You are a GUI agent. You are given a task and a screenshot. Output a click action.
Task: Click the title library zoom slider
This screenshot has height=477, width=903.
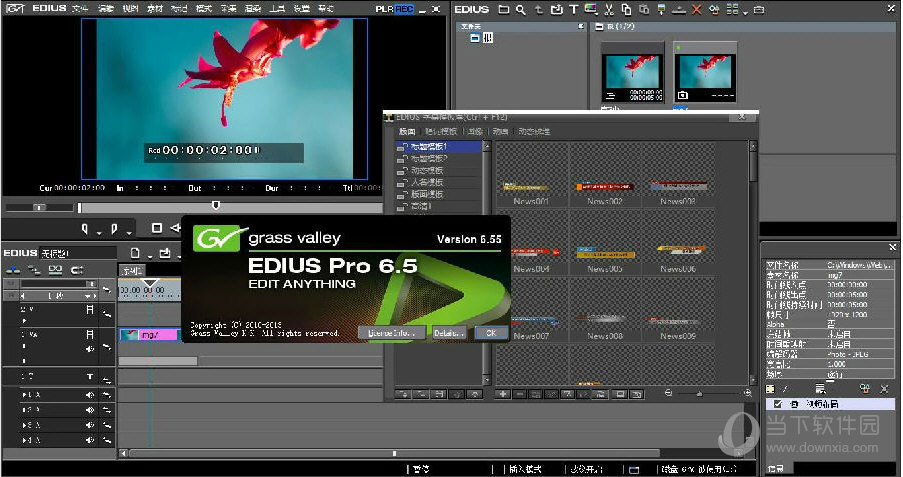tap(698, 394)
